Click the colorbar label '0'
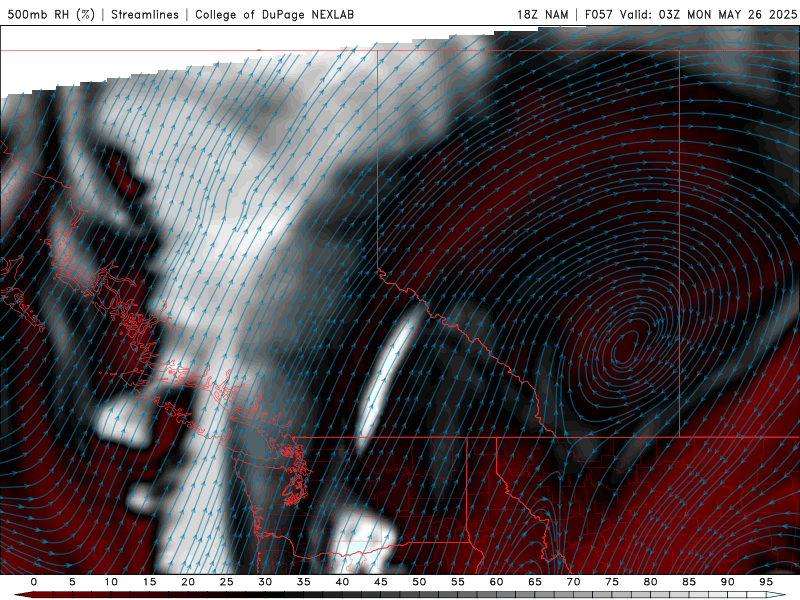This screenshot has width=800, height=600. click(34, 582)
